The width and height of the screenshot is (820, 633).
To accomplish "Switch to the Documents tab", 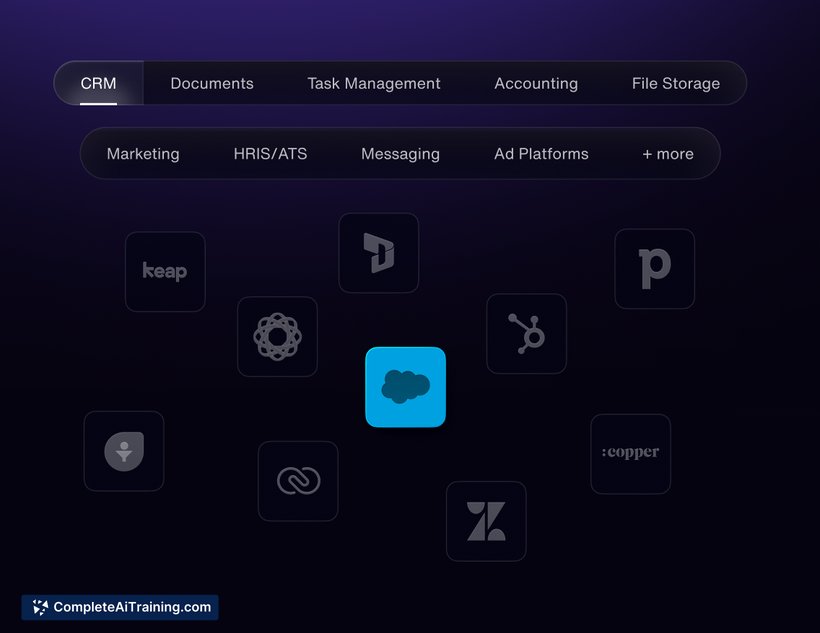I will [212, 83].
